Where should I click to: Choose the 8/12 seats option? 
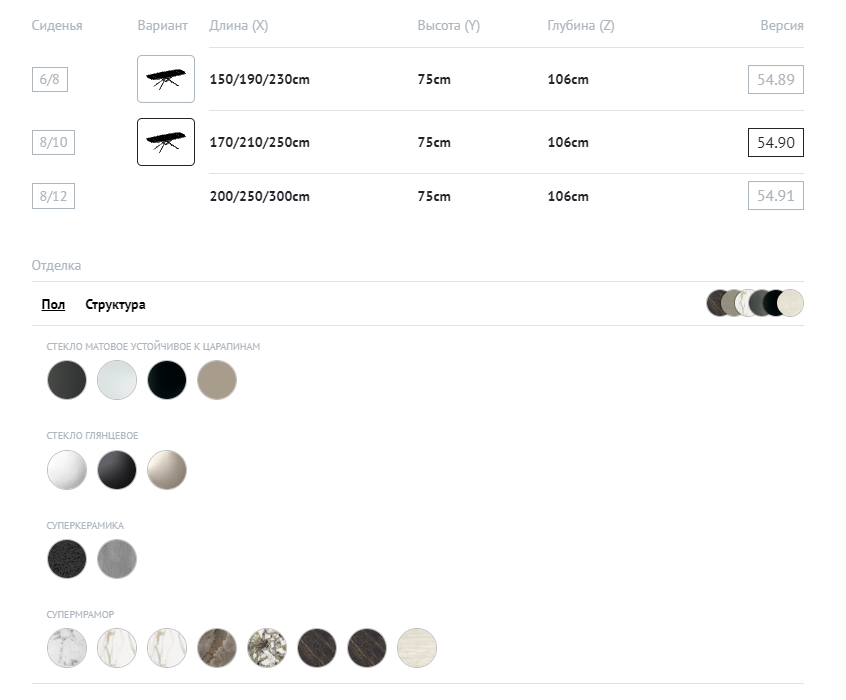[53, 196]
